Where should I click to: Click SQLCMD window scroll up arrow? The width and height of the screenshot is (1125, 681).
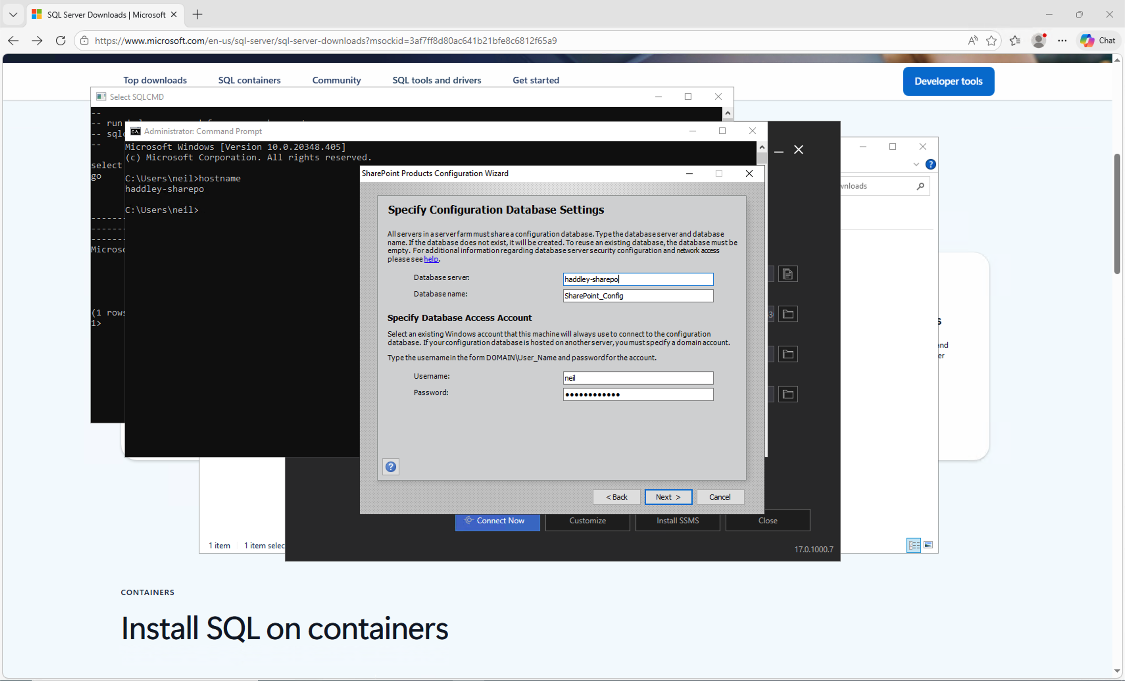(x=728, y=113)
